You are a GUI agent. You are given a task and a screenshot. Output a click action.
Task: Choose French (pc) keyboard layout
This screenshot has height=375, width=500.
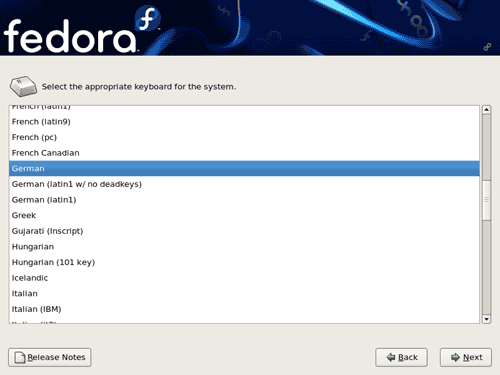click(244, 137)
